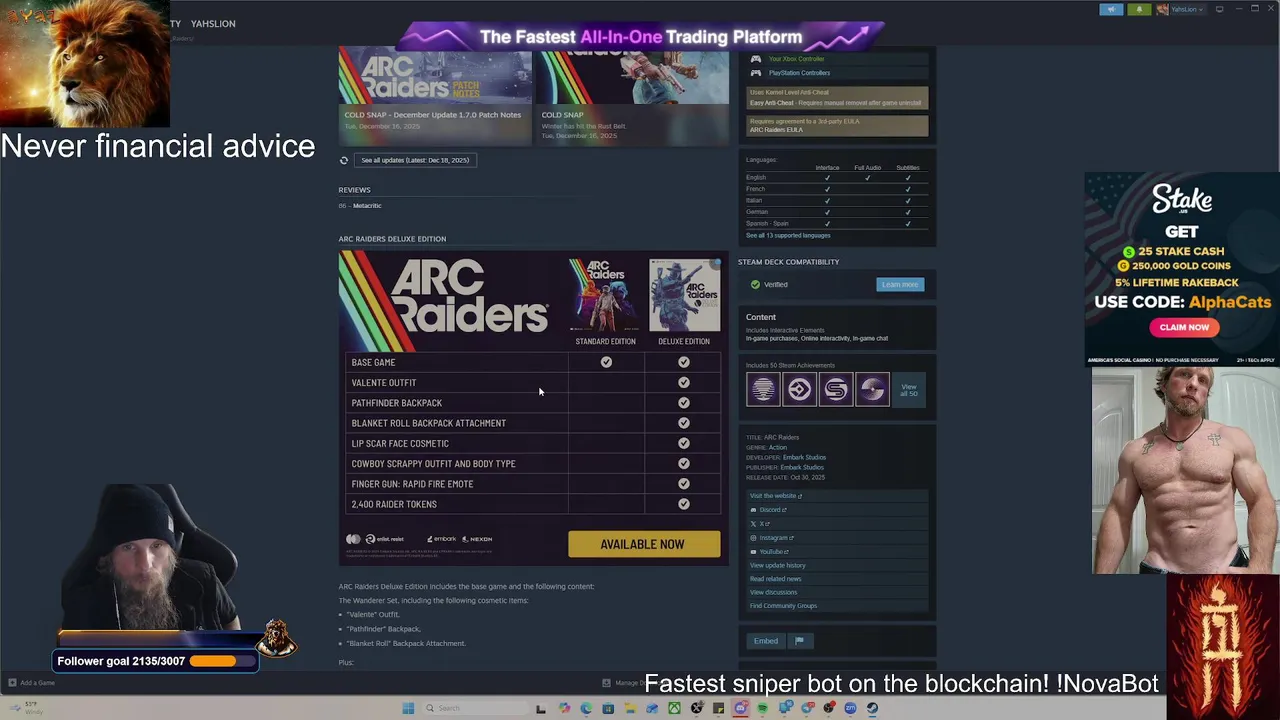This screenshot has width=1280, height=720.
Task: Open COLD SNAP December Update patch notes card
Action: (x=435, y=97)
